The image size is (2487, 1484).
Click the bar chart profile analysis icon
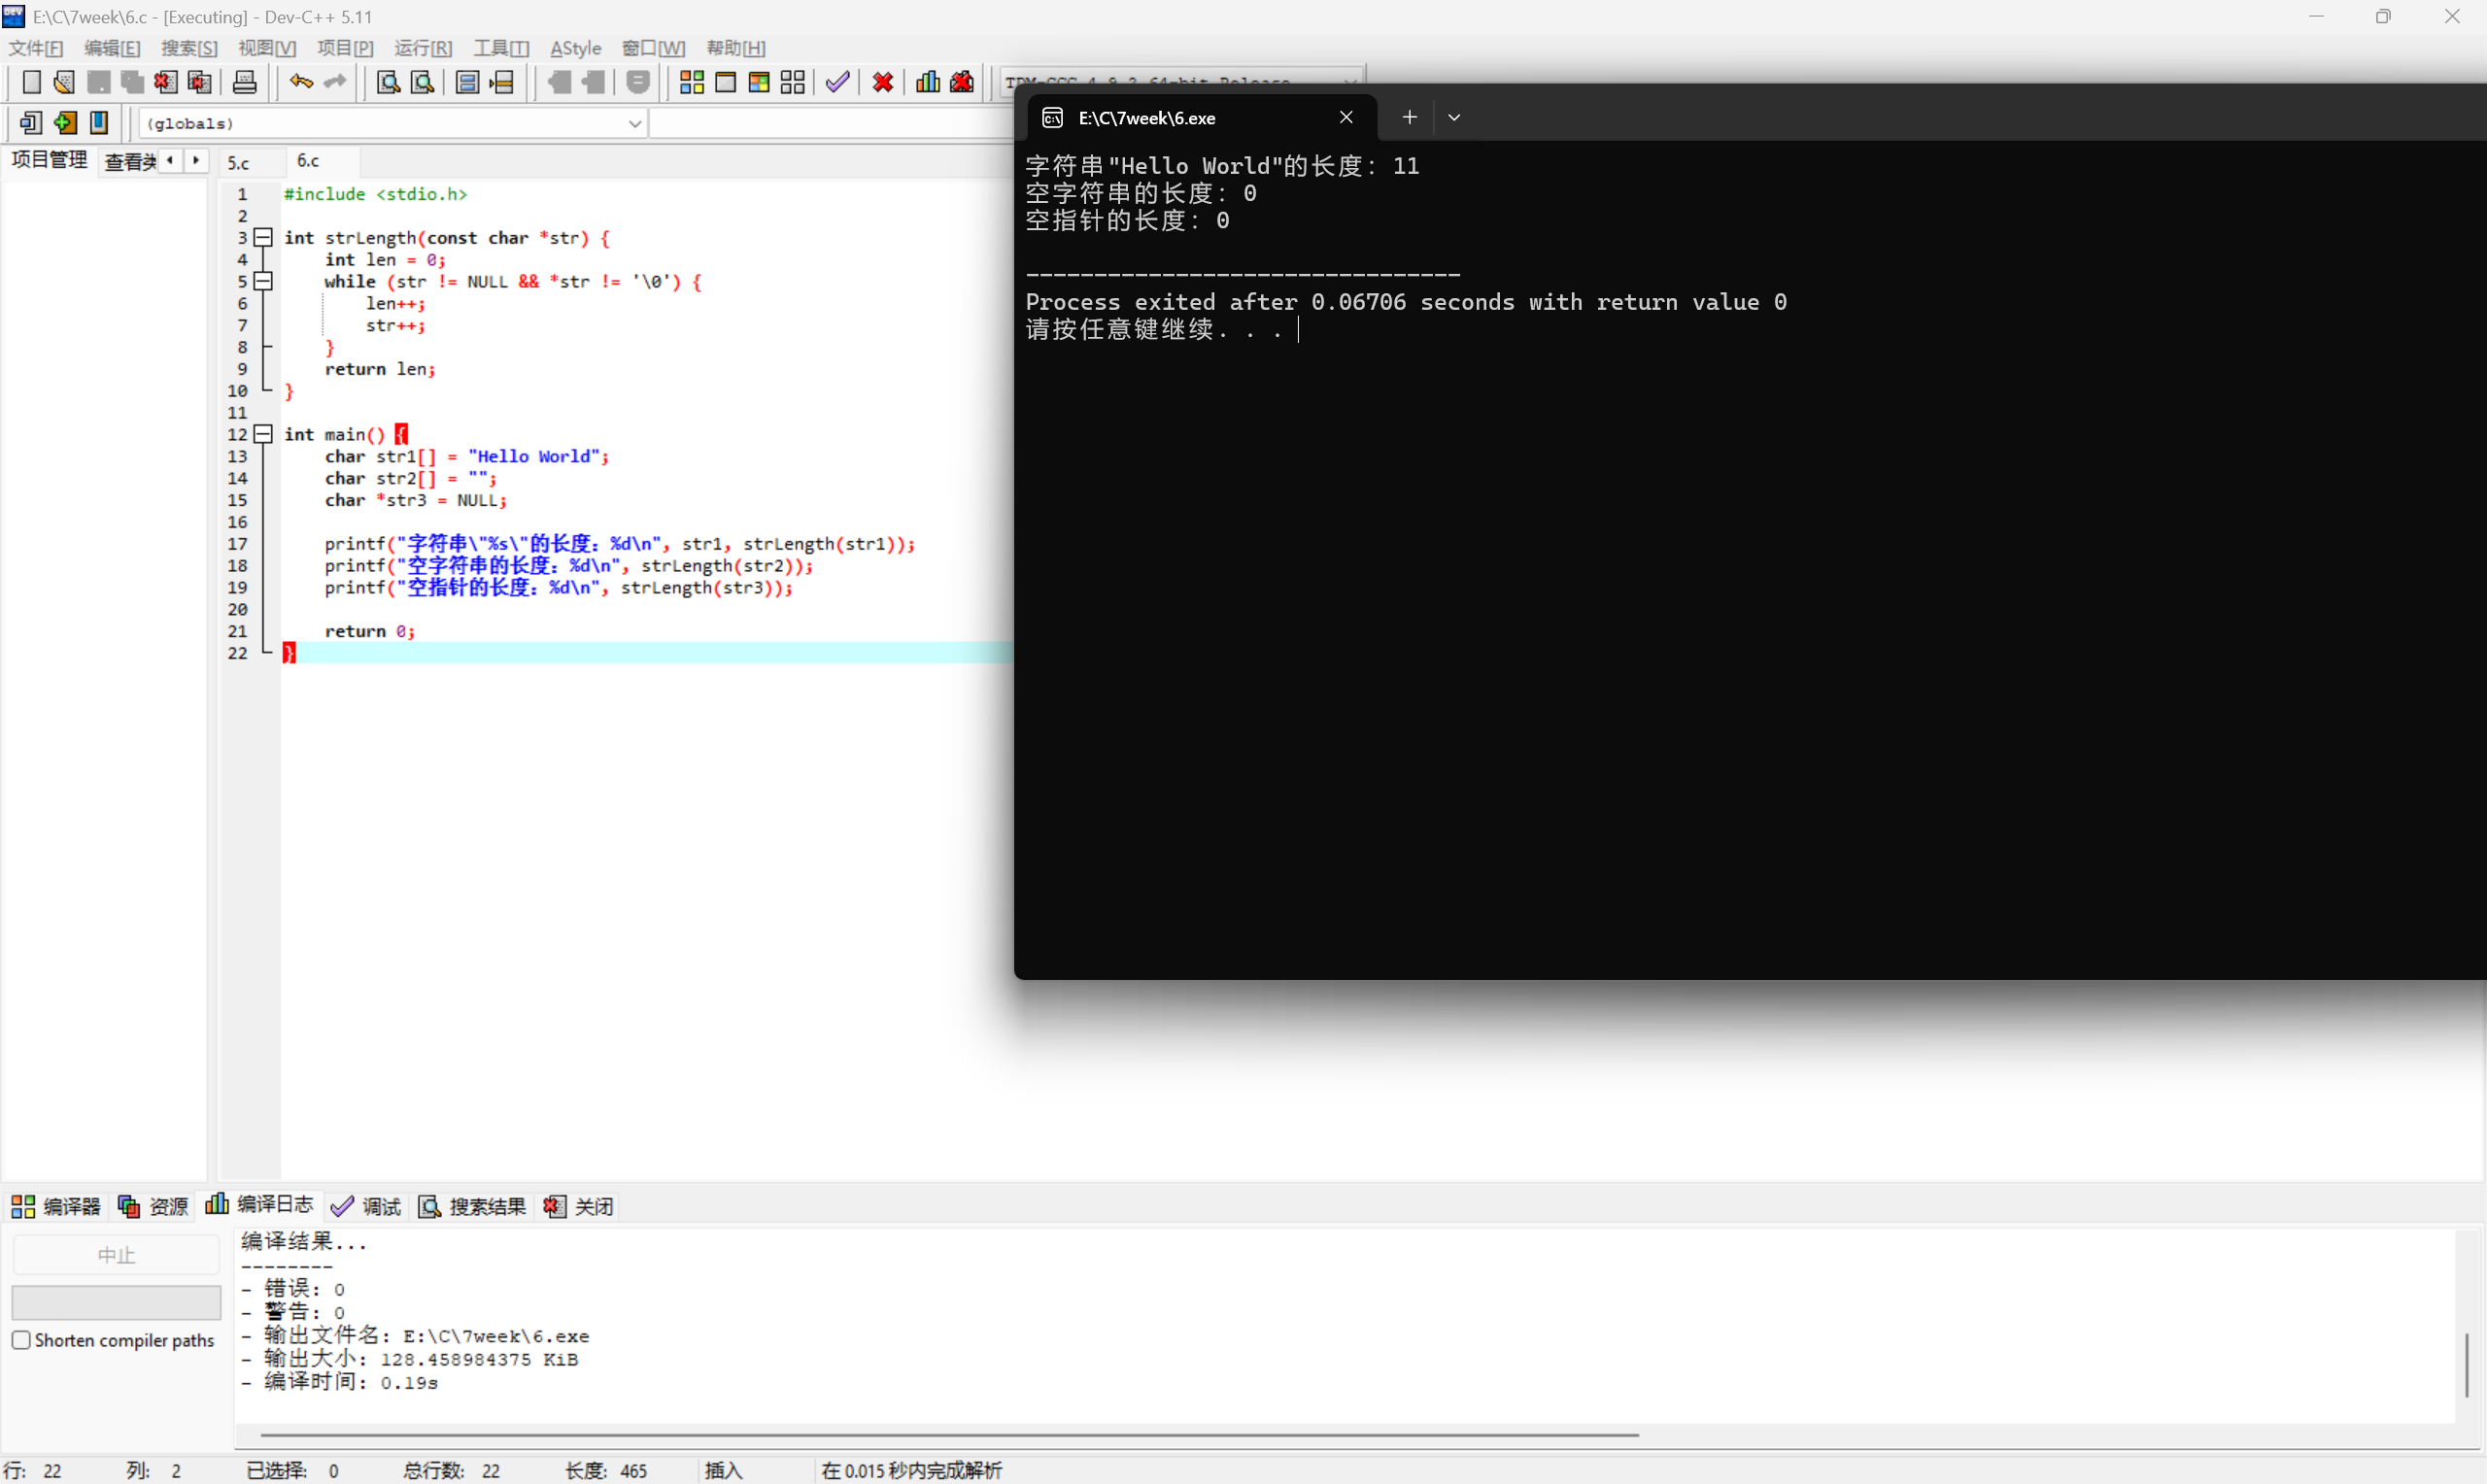pyautogui.click(x=927, y=83)
